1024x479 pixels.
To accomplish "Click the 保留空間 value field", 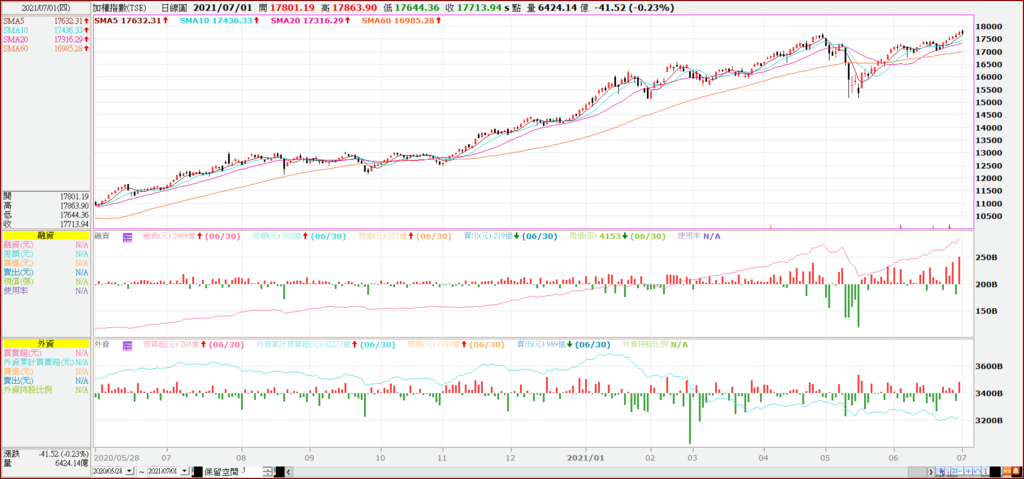I will (x=251, y=471).
